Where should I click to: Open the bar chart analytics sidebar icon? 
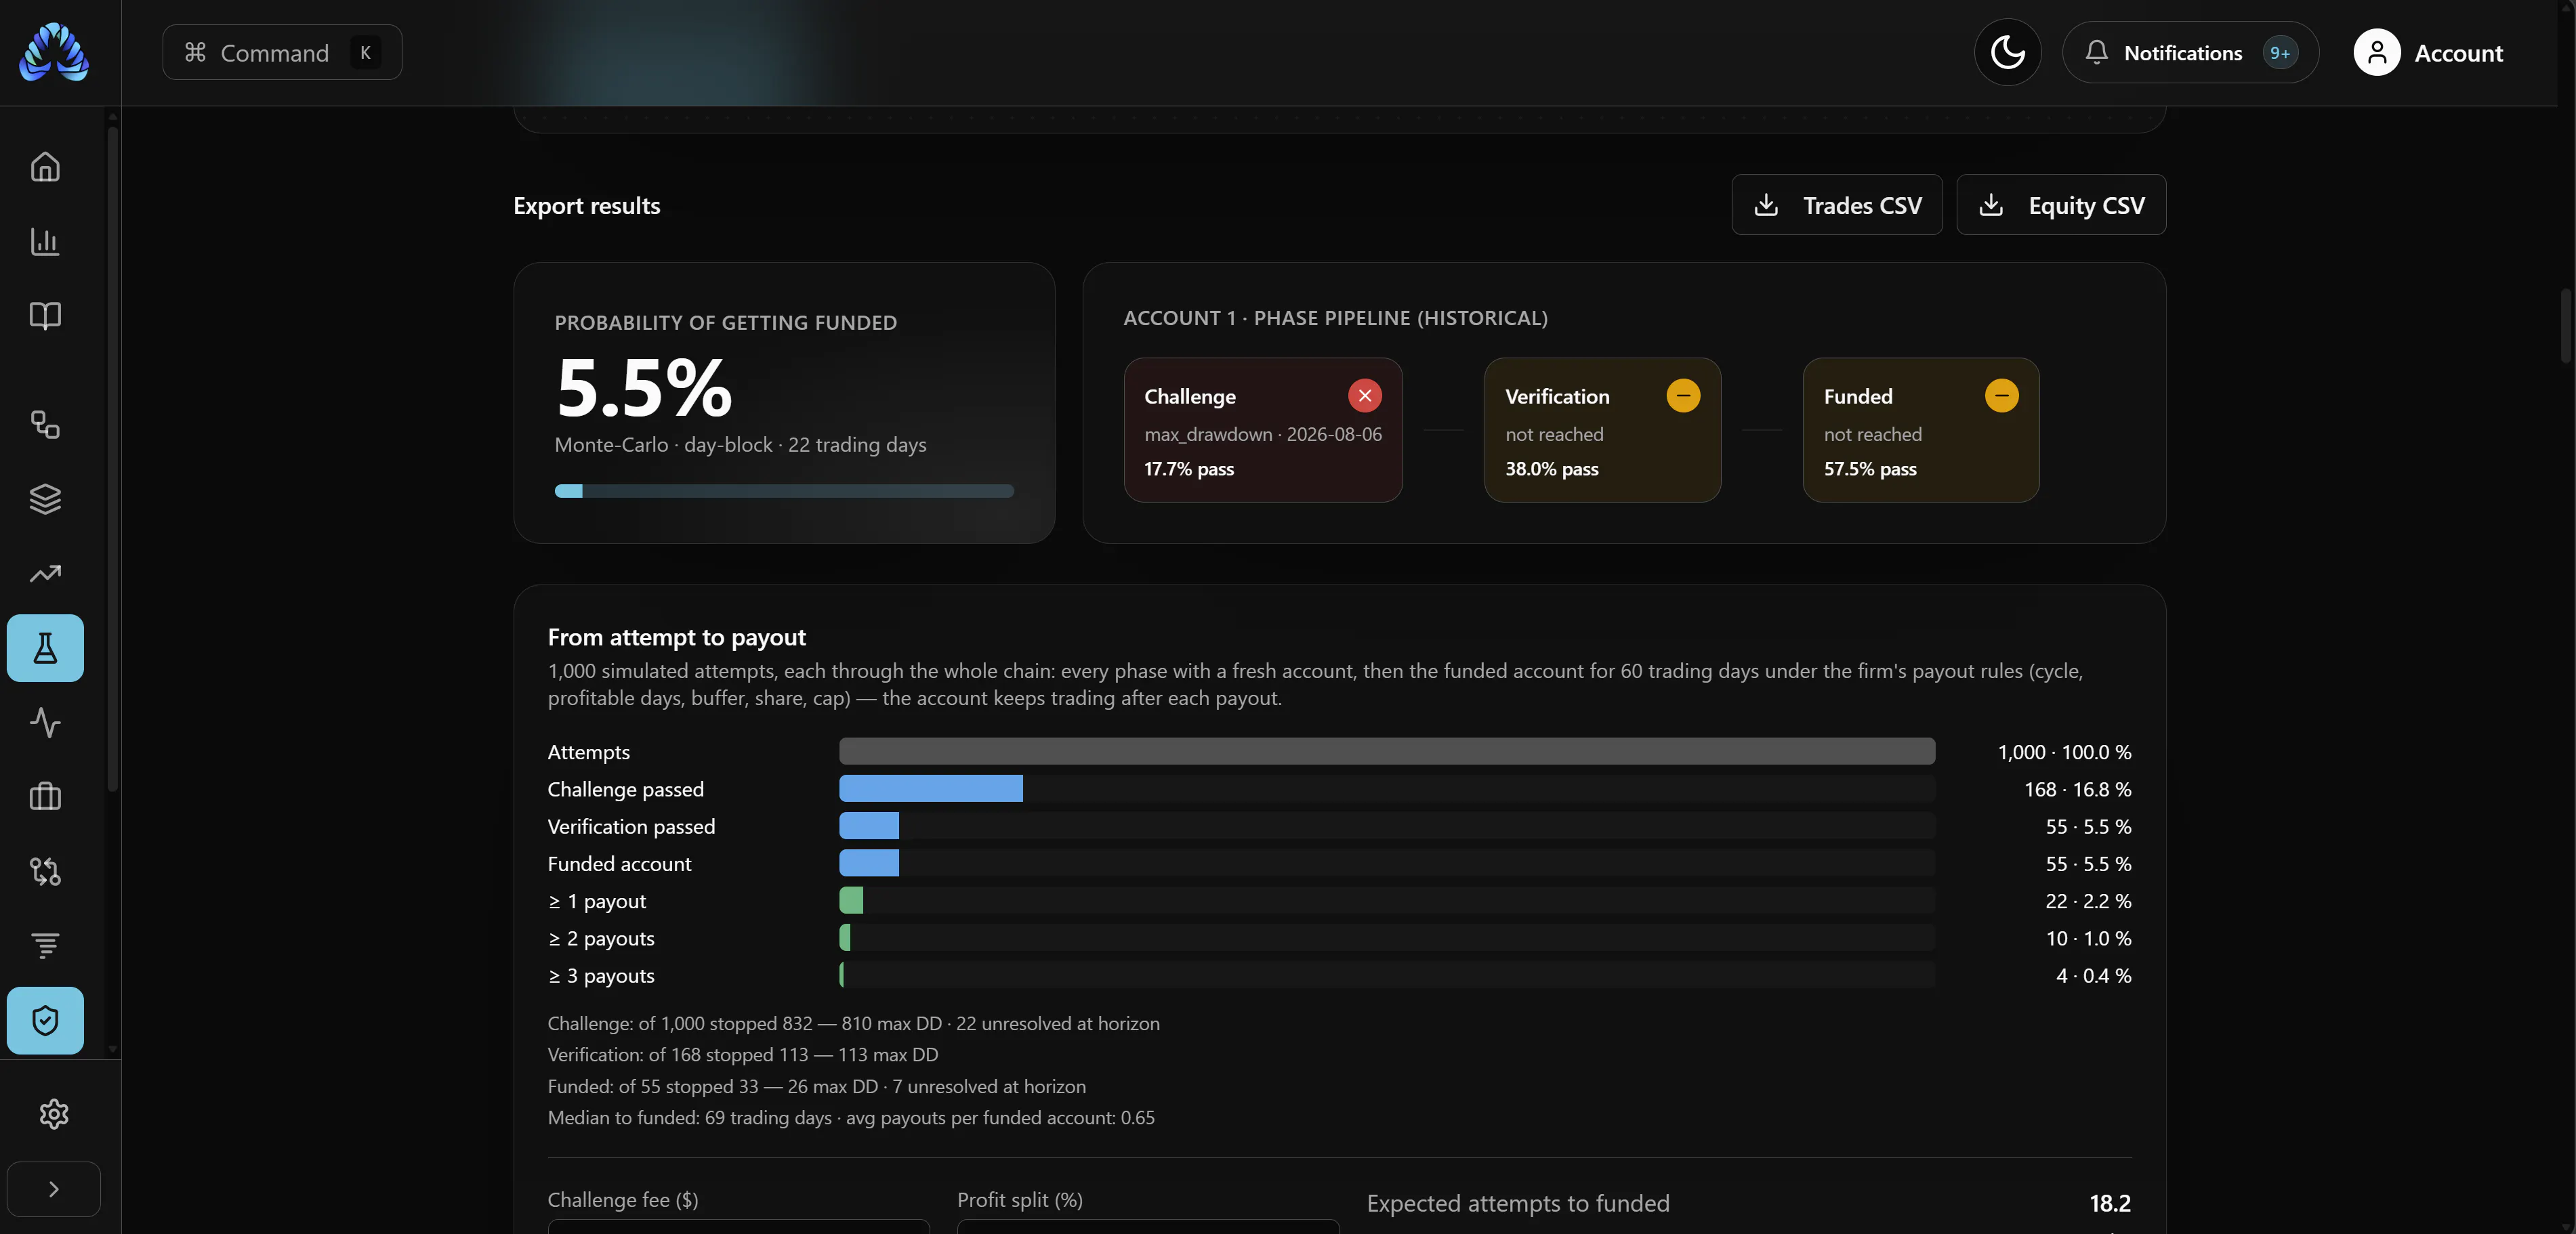tap(45, 241)
